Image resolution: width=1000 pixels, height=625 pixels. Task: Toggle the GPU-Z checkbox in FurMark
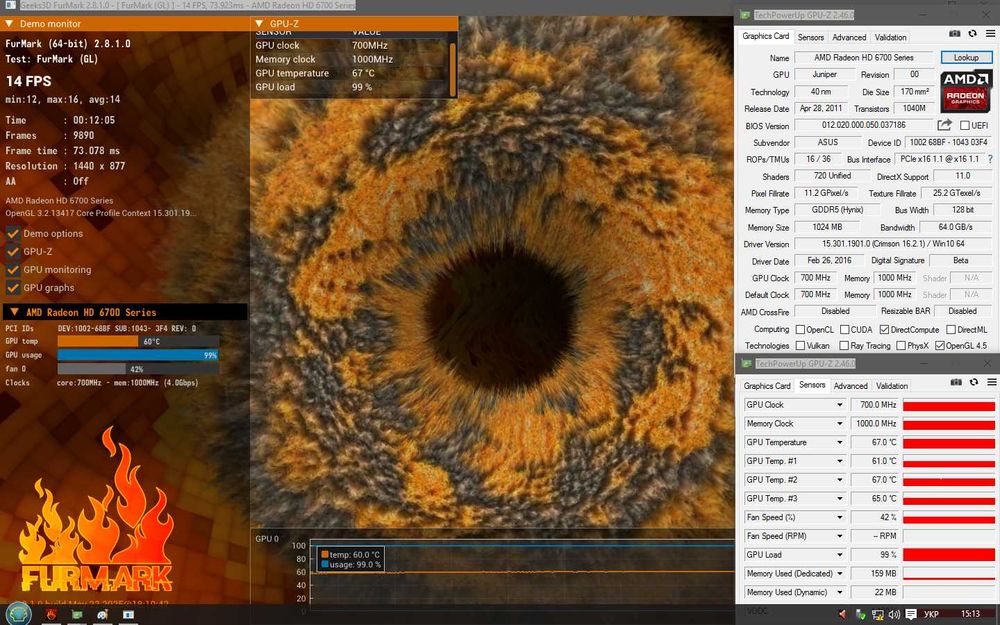click(13, 251)
